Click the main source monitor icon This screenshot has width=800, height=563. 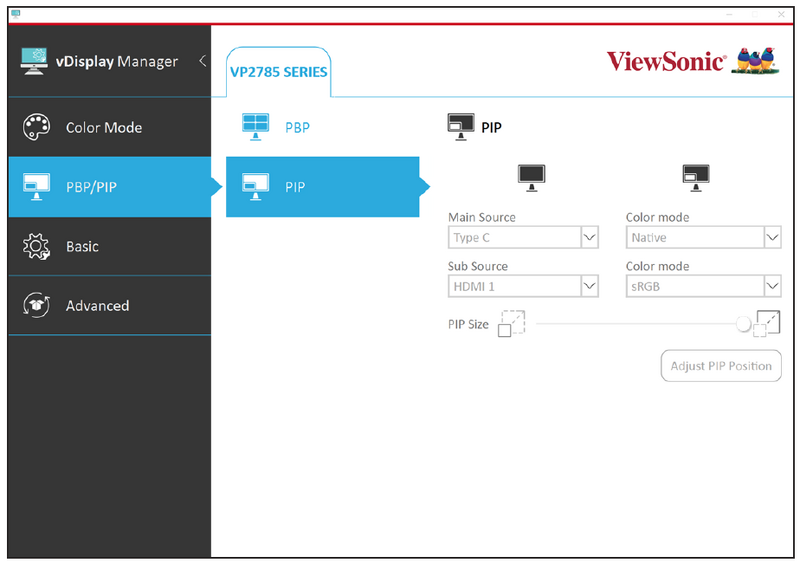tap(531, 178)
